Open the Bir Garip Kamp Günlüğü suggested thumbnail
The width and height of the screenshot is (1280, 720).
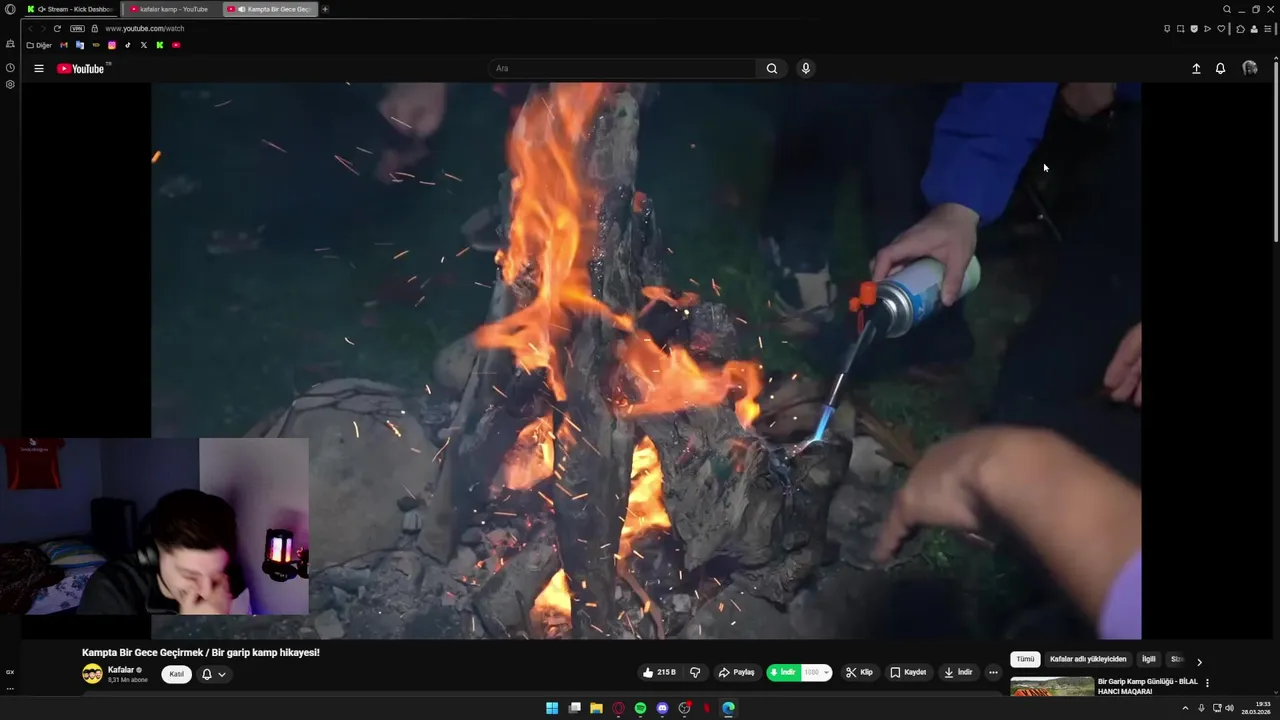1052,686
